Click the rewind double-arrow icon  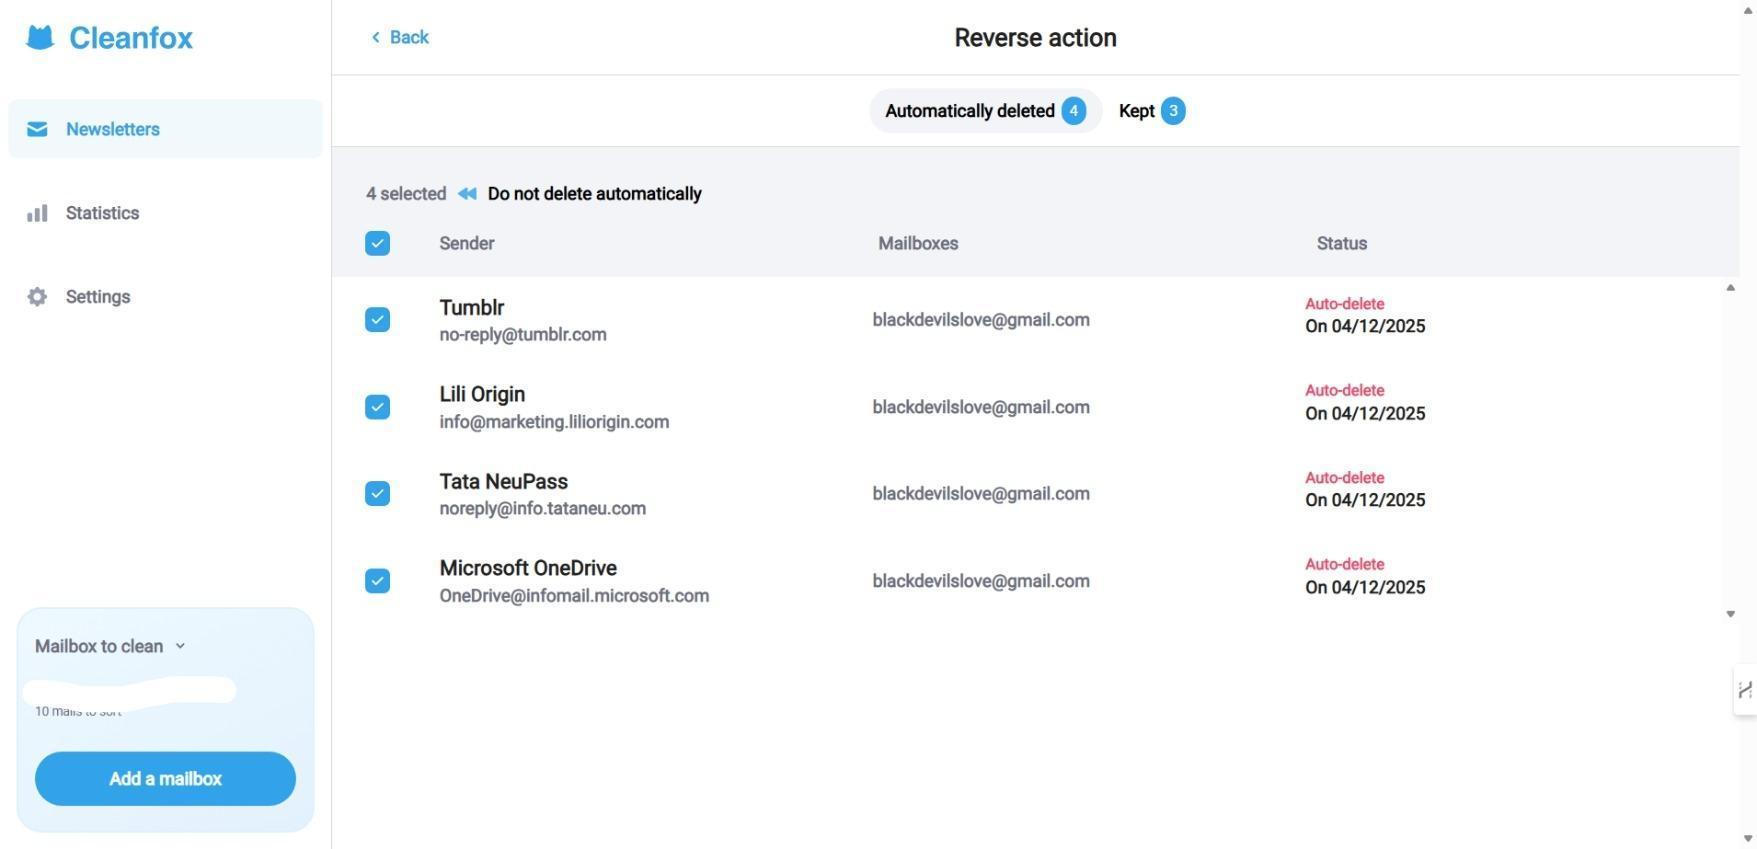(467, 194)
